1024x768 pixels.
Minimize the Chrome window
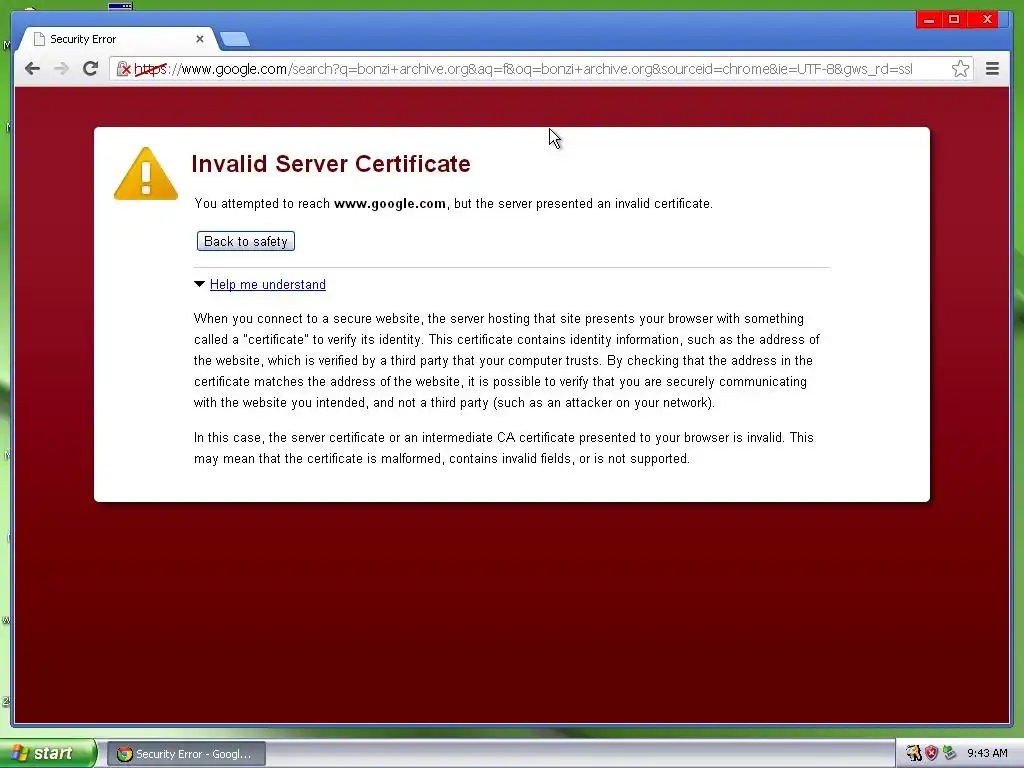(x=929, y=20)
